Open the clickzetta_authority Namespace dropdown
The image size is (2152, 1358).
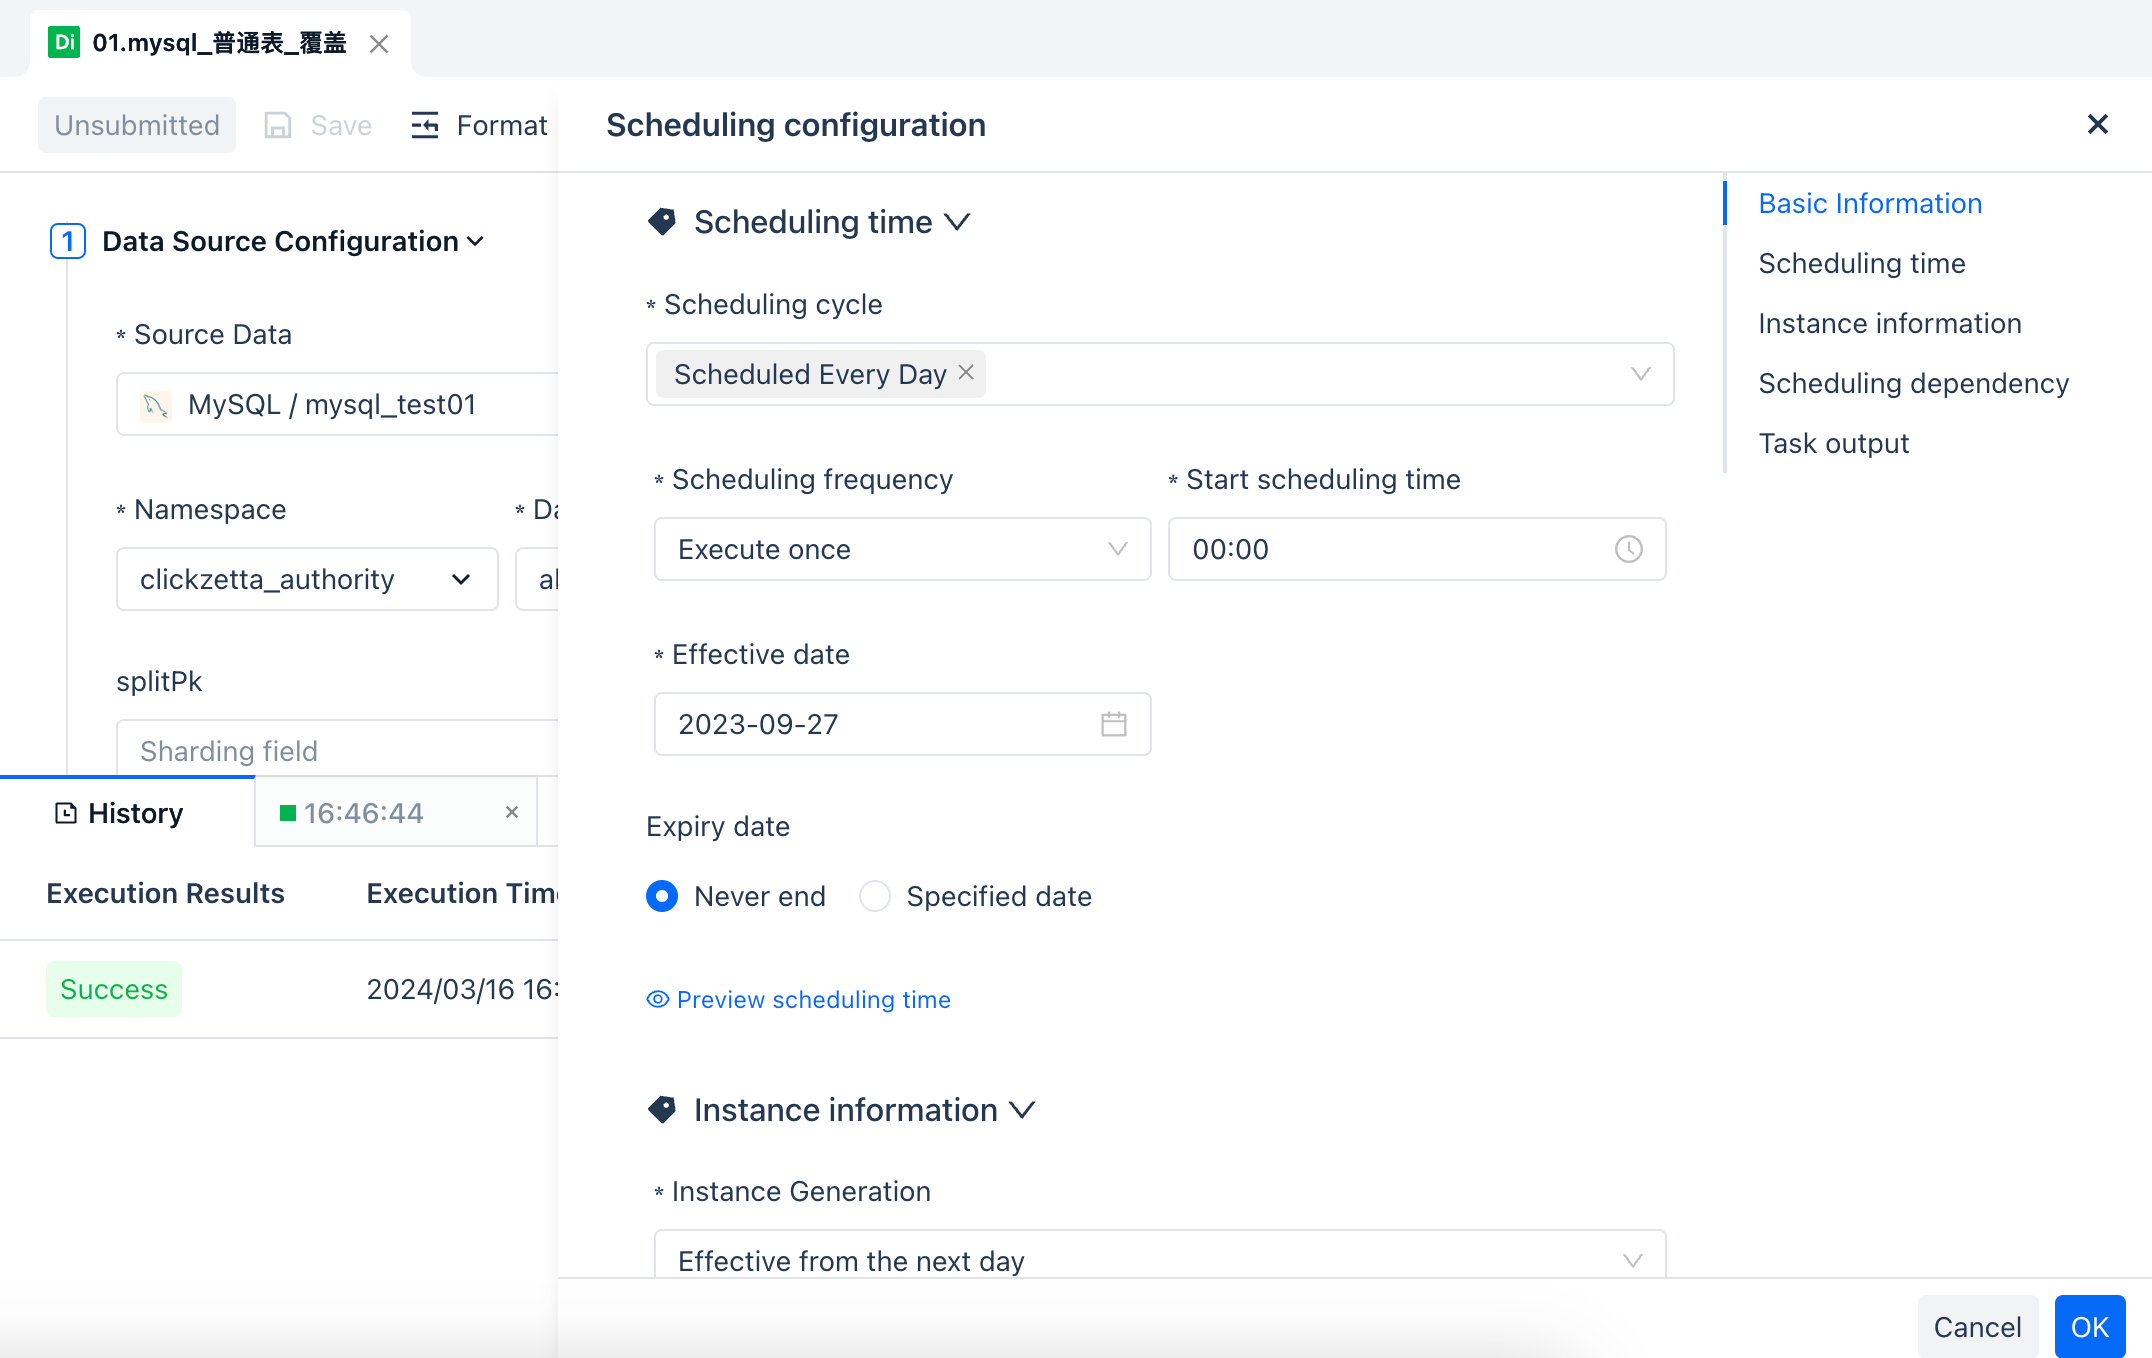tap(307, 579)
